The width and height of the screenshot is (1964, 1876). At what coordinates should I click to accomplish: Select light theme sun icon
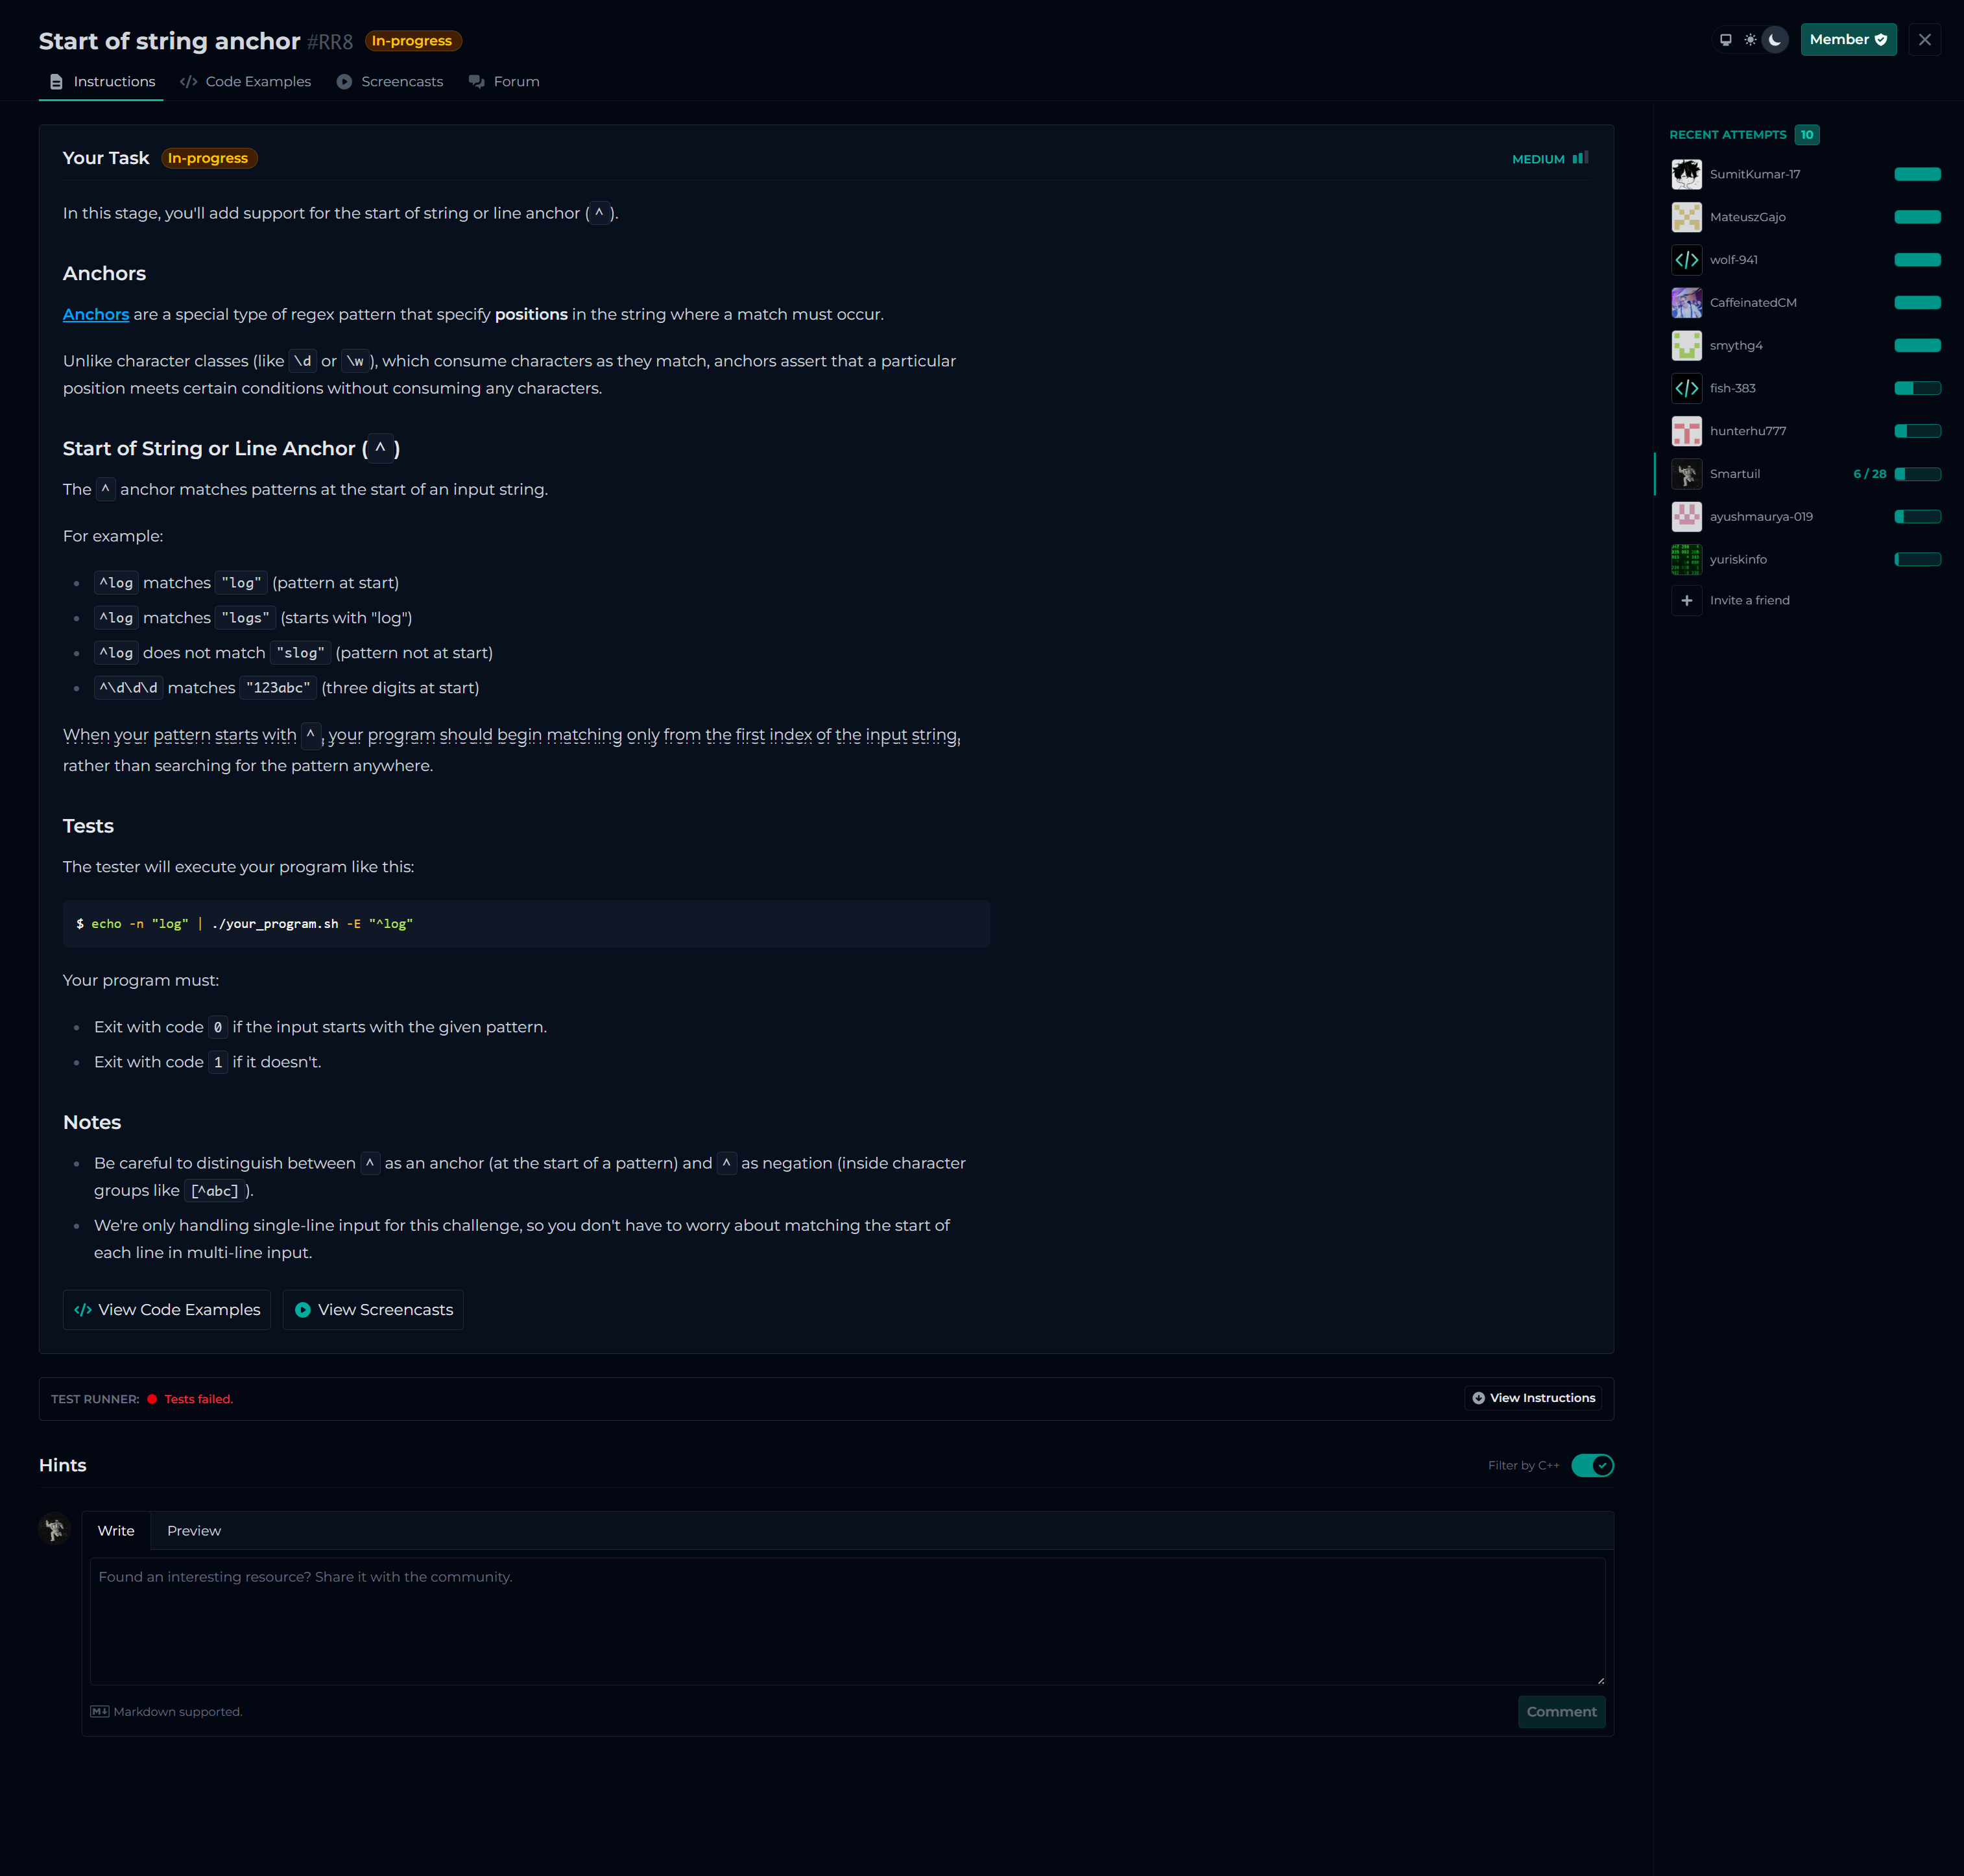tap(1750, 40)
